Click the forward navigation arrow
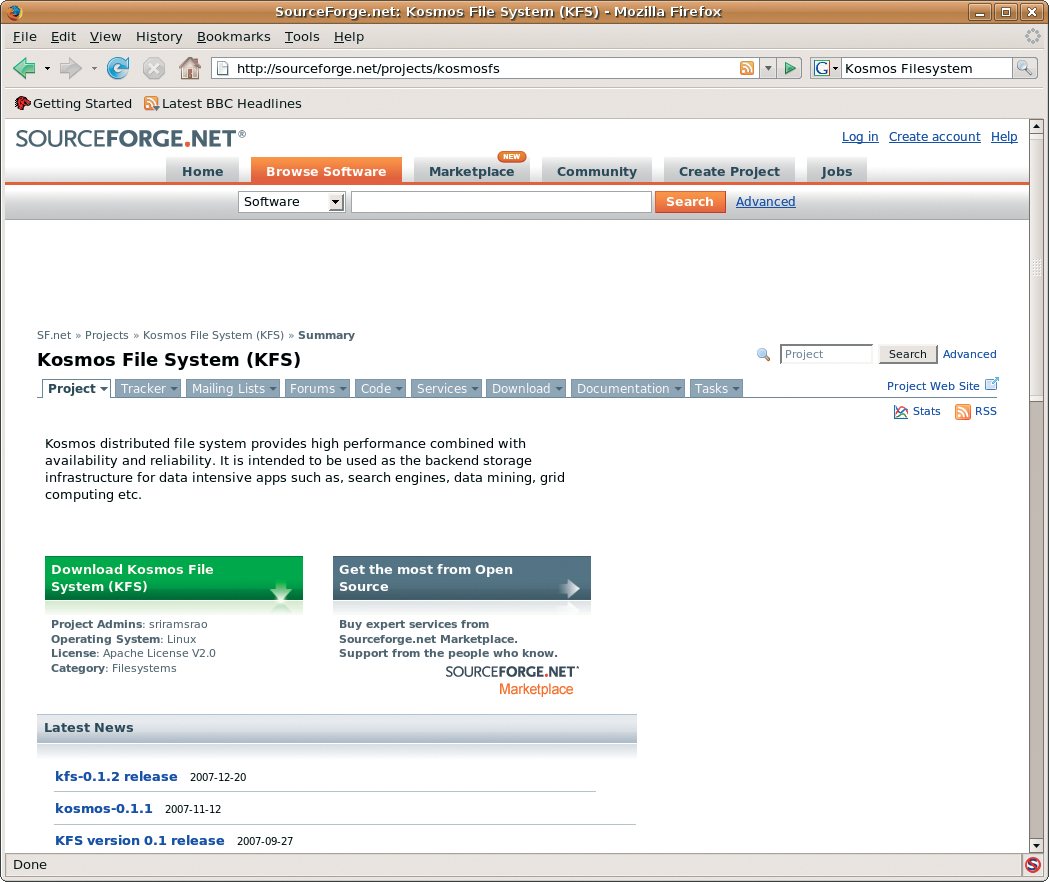Image resolution: width=1049 pixels, height=882 pixels. coord(70,68)
